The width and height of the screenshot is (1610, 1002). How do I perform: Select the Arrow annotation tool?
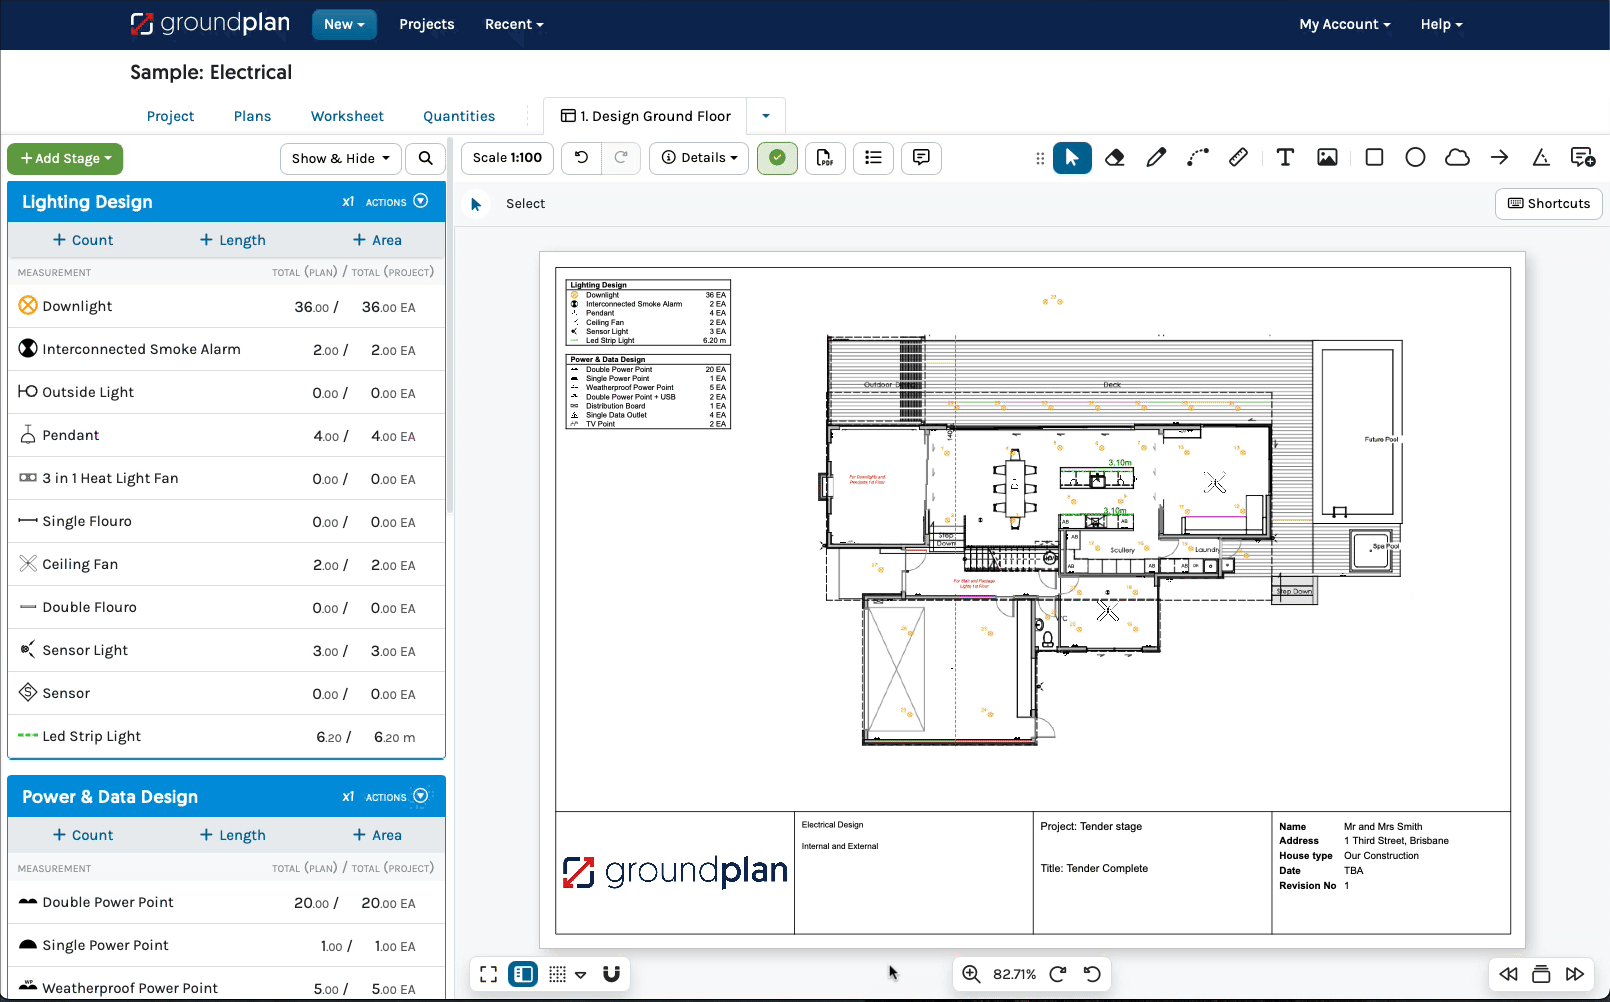click(1499, 158)
